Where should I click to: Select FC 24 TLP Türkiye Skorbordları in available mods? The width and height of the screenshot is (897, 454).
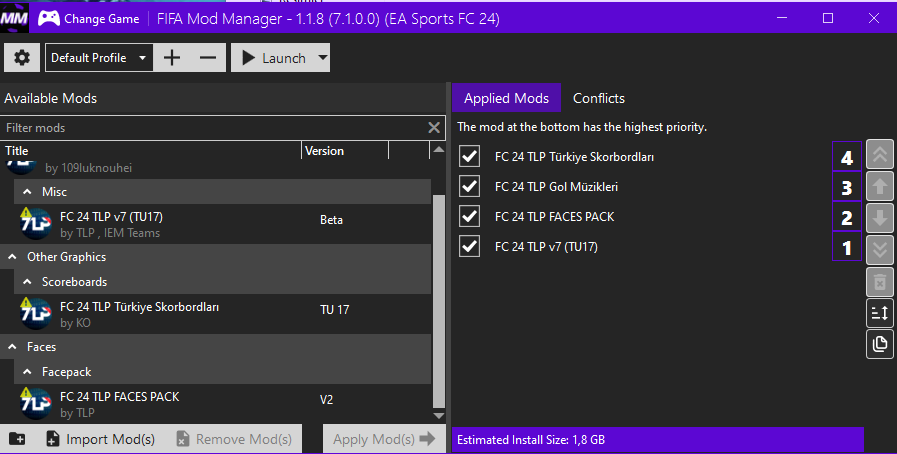tap(140, 307)
